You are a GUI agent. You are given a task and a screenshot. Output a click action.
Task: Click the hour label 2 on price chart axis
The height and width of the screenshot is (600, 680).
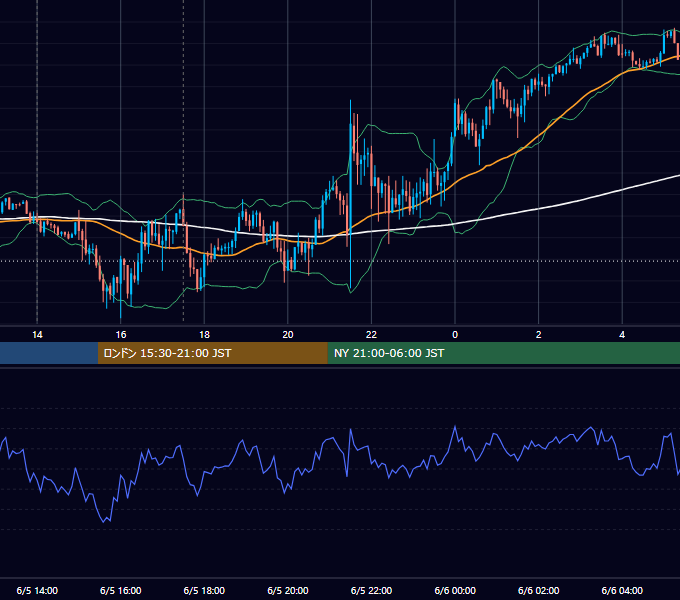pyautogui.click(x=539, y=335)
